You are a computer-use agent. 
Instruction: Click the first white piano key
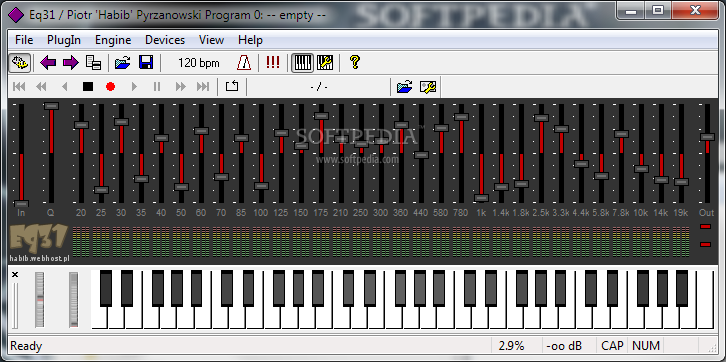(99, 318)
